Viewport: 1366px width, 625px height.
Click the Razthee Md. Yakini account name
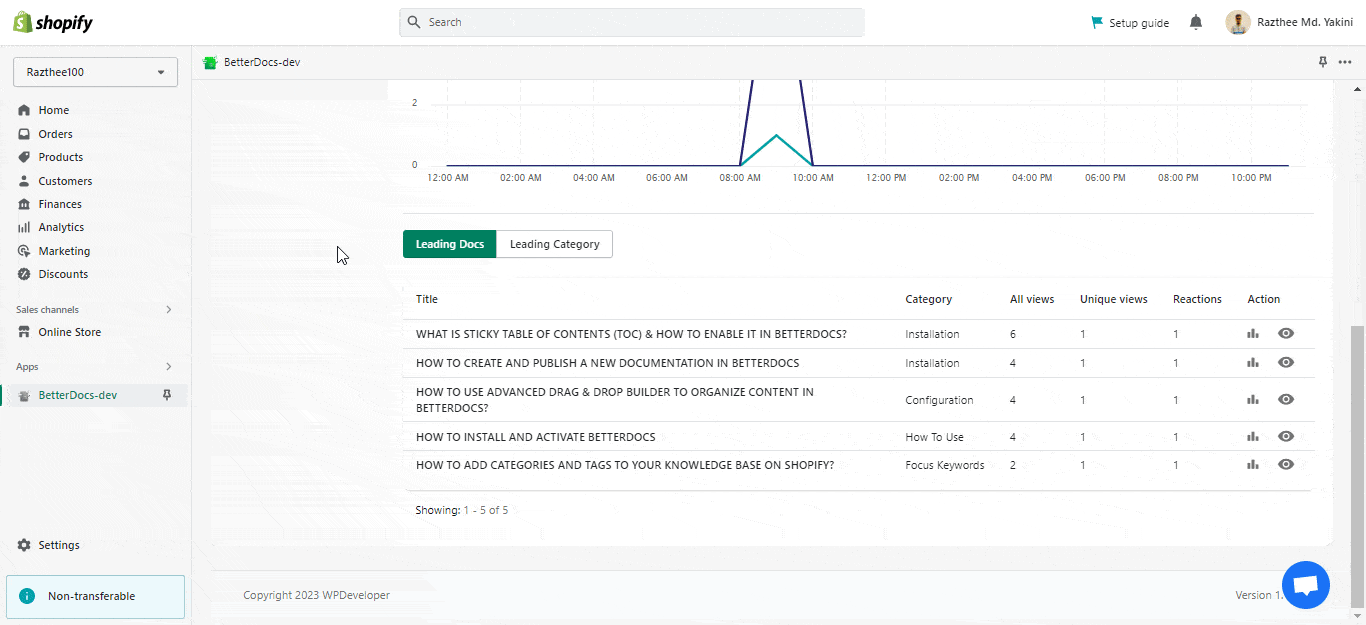[1305, 23]
